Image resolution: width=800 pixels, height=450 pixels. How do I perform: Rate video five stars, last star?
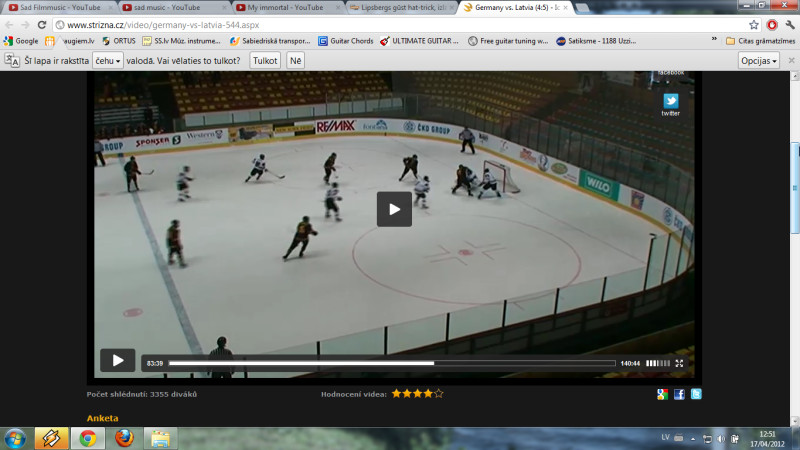tap(438, 393)
